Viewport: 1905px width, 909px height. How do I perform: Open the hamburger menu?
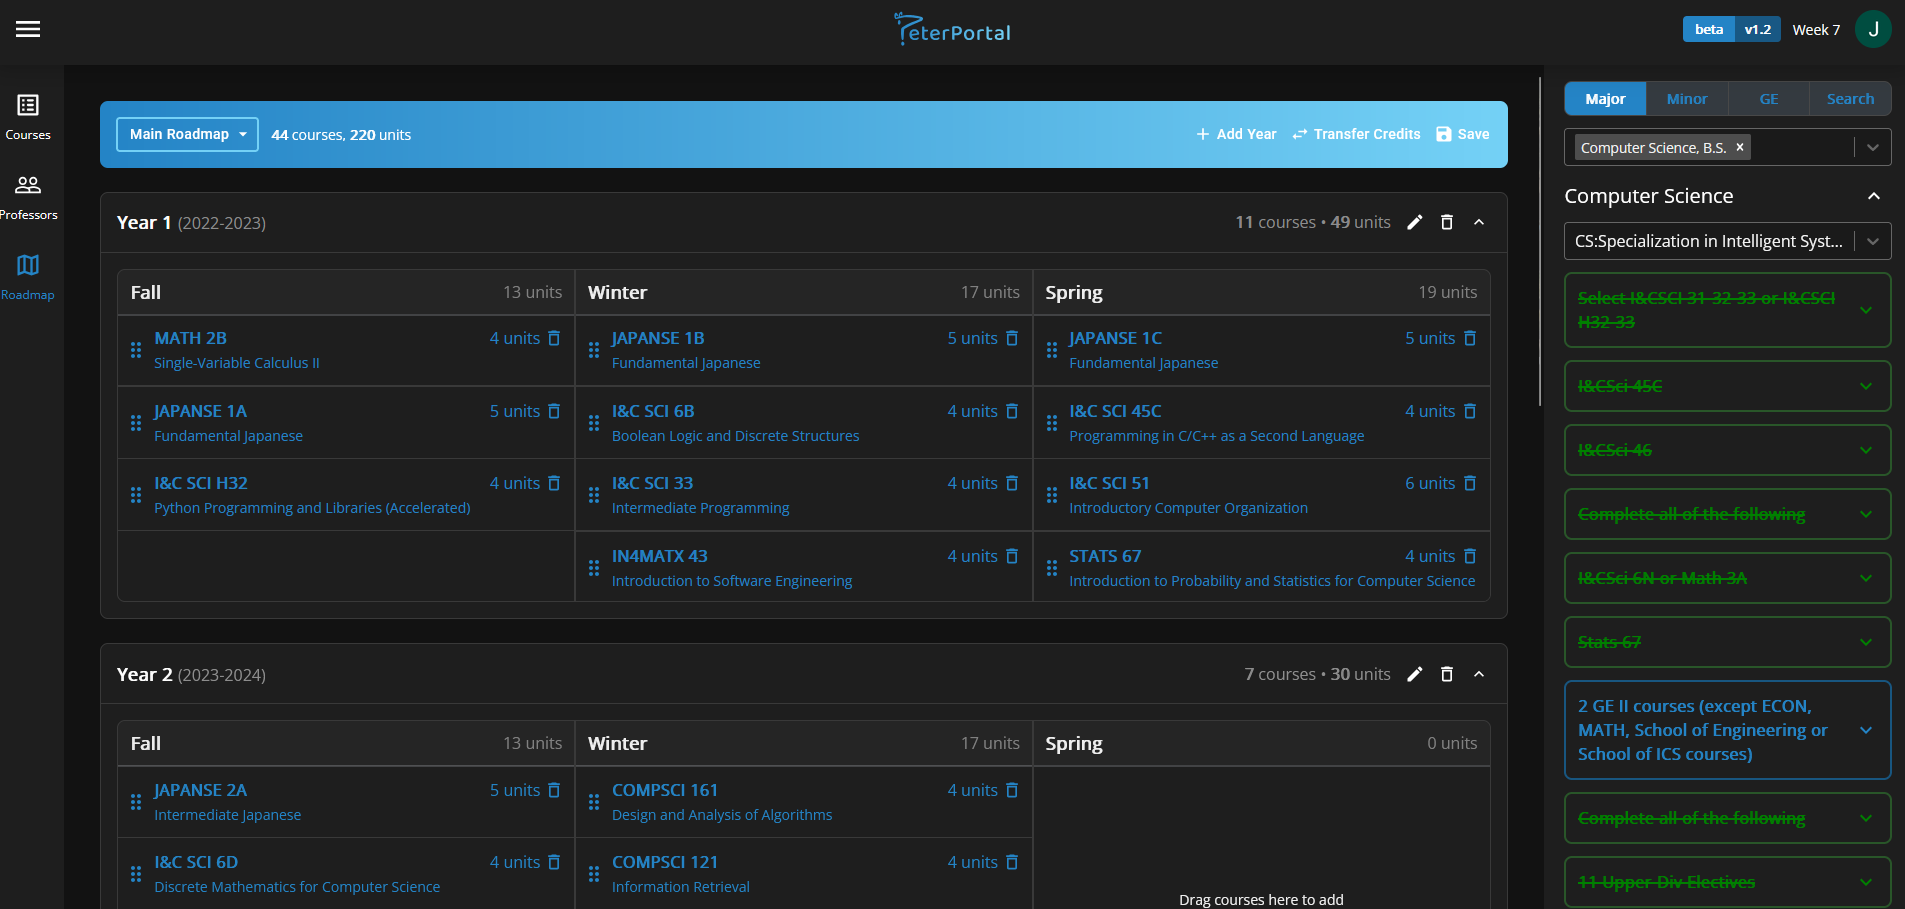pos(28,29)
